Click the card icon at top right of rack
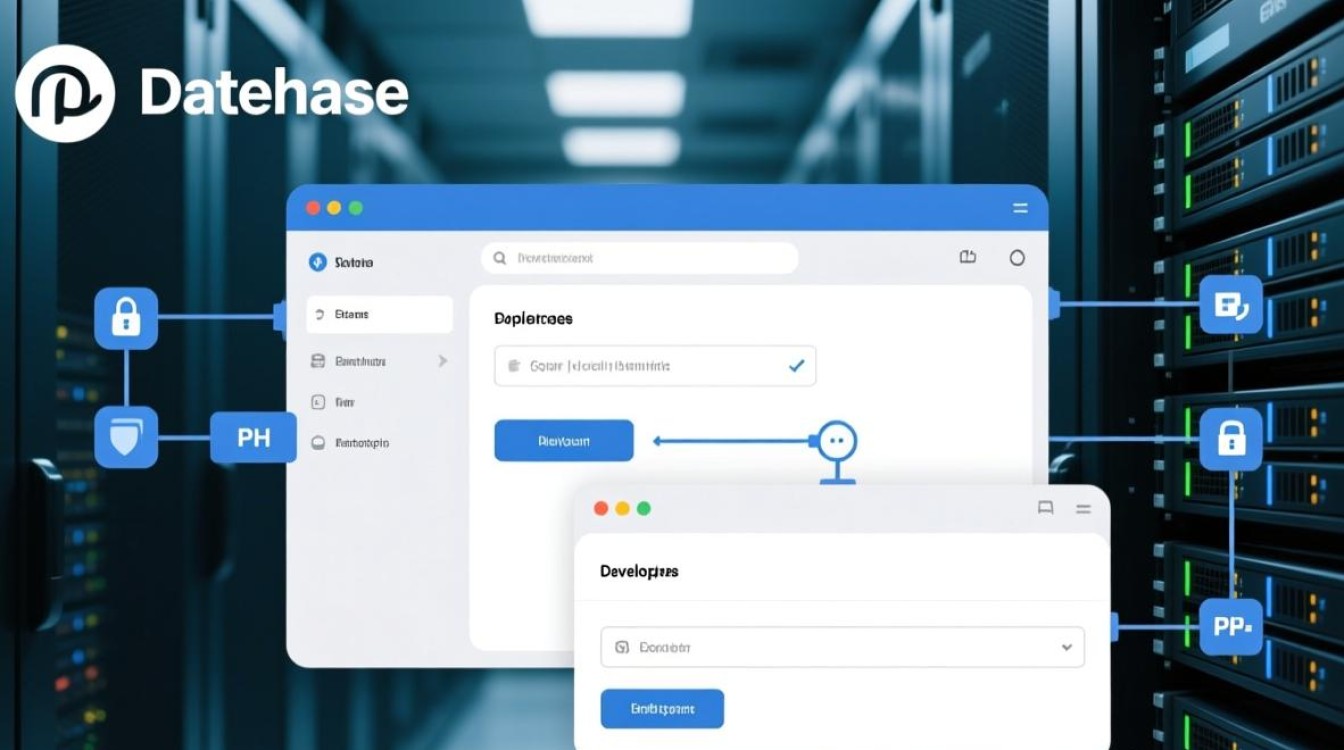 click(x=1231, y=305)
